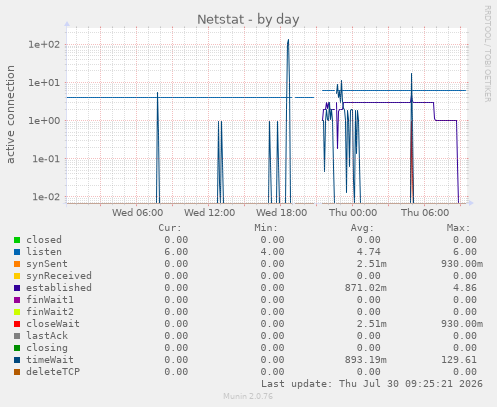Click the 'Avg:' column header
Viewport: 497px width, 407px height.
pyautogui.click(x=362, y=228)
